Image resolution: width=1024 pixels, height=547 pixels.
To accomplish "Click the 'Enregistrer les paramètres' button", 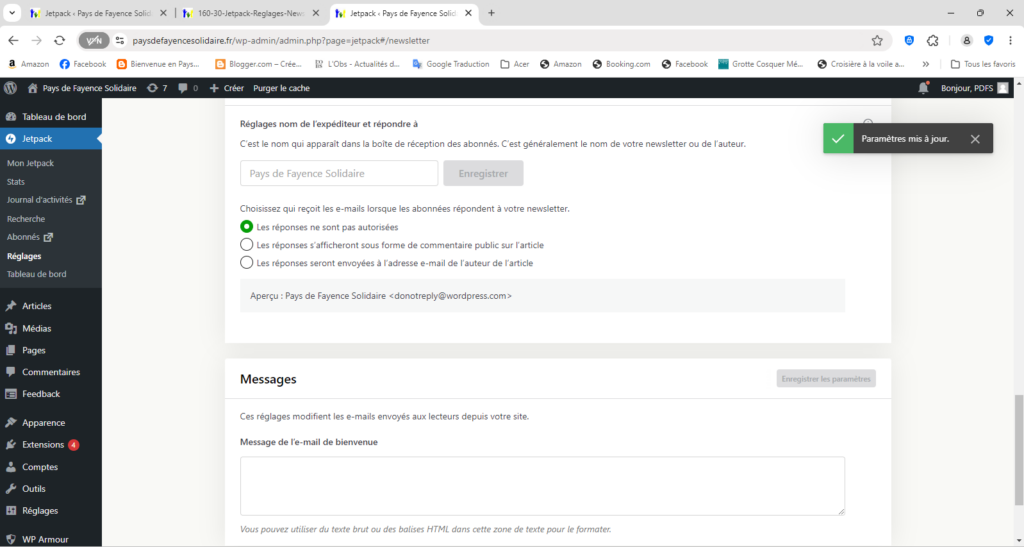I will pyautogui.click(x=826, y=379).
